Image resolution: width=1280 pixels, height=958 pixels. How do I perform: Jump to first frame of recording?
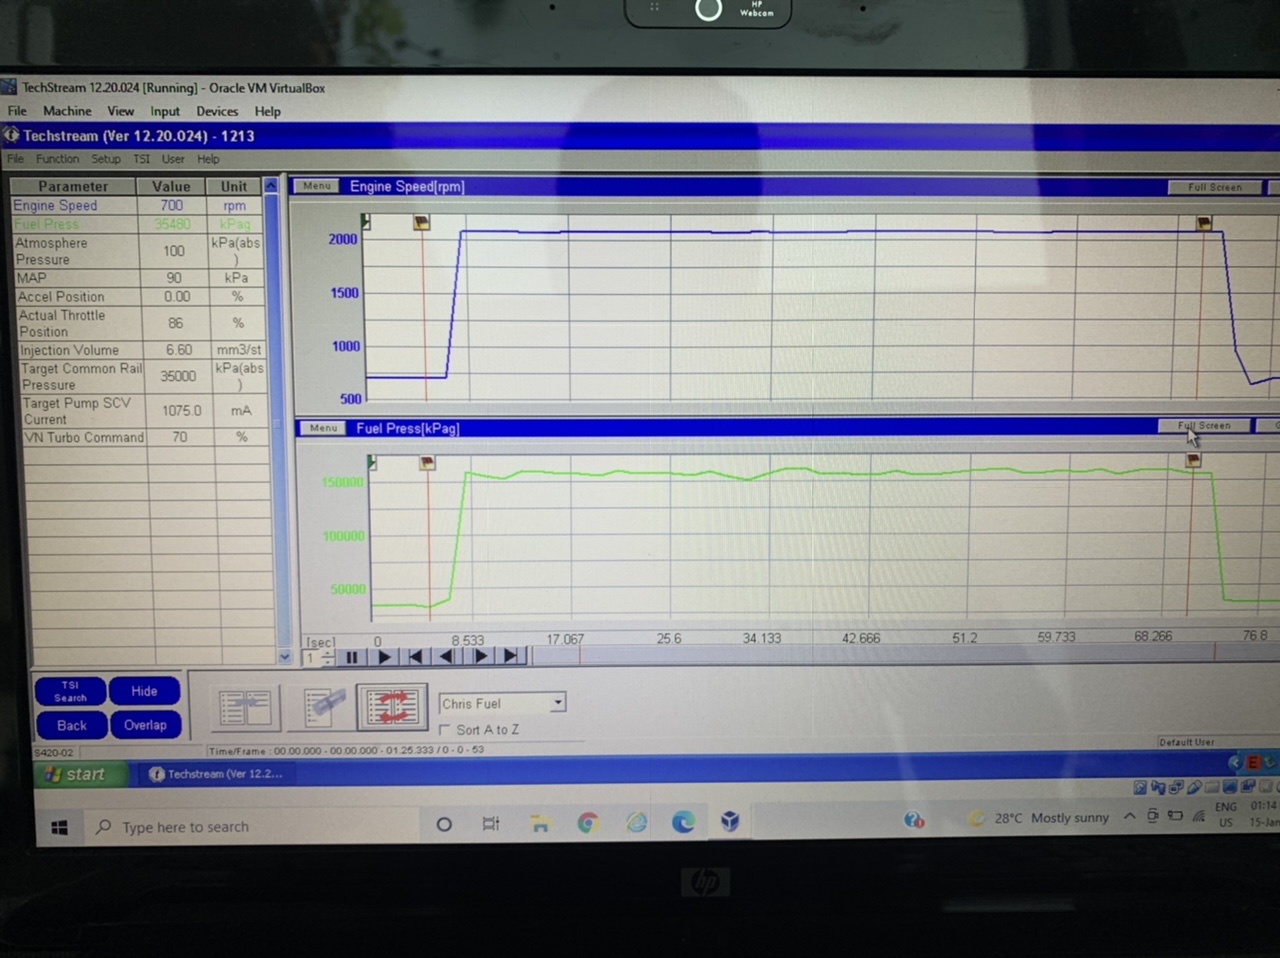click(x=415, y=657)
